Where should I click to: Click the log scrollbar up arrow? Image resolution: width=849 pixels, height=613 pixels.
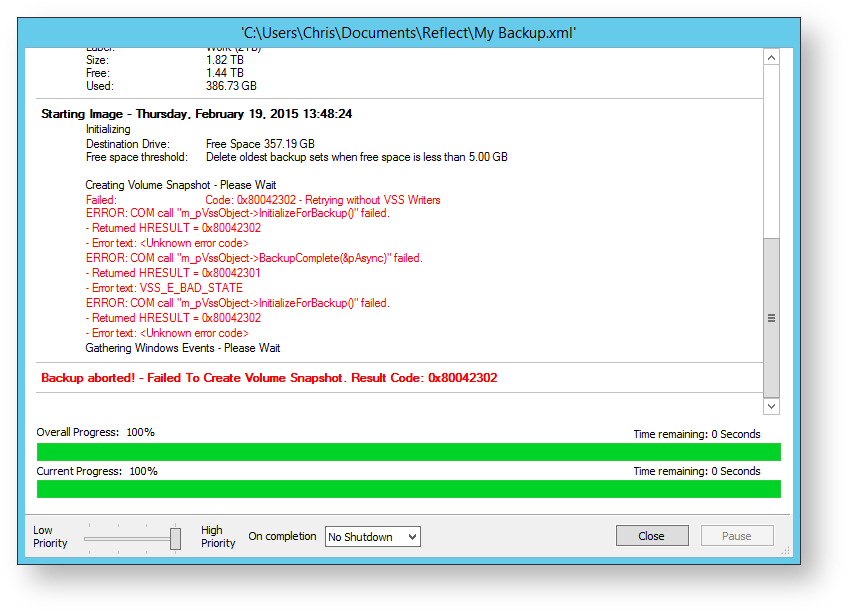[772, 57]
